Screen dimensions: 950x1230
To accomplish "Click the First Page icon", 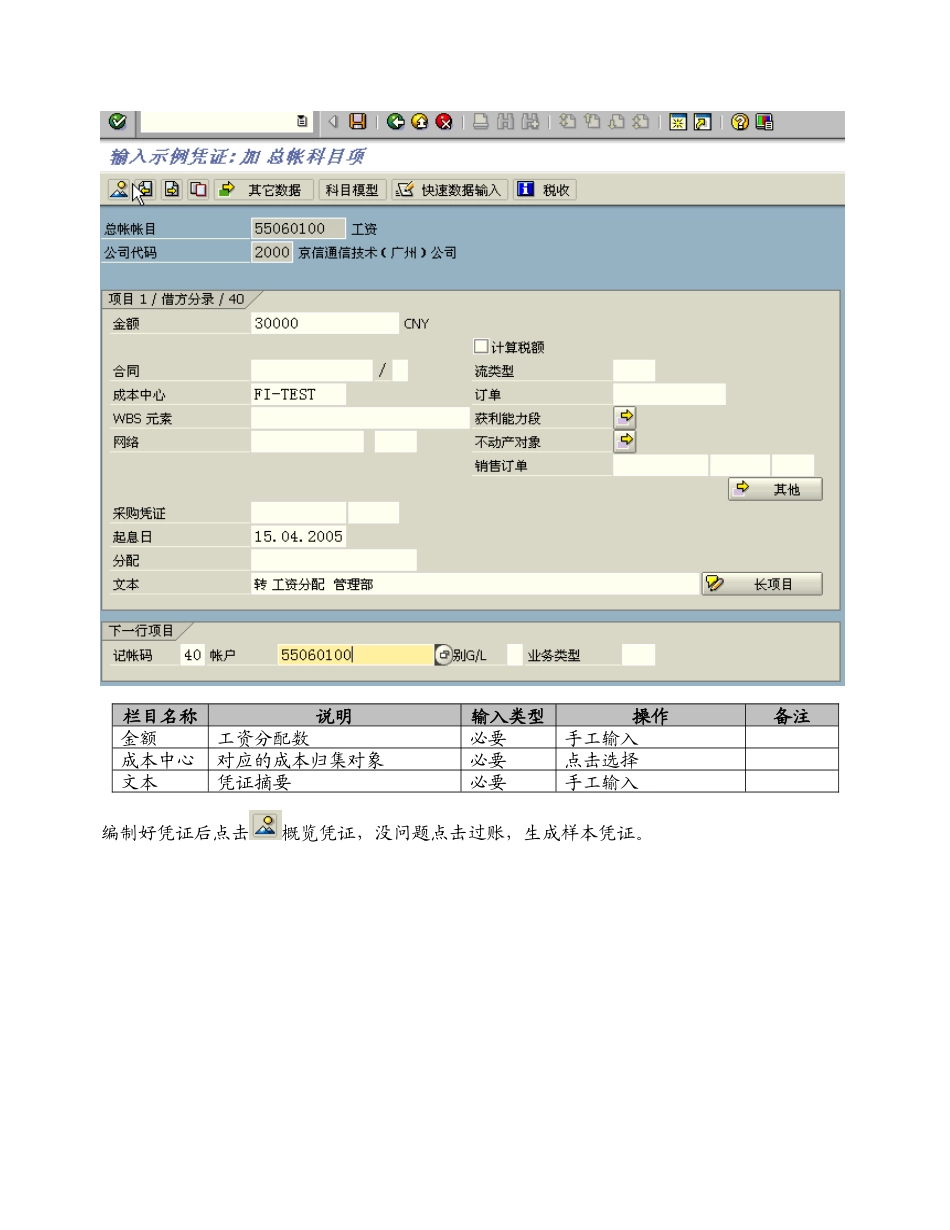I will pos(568,122).
